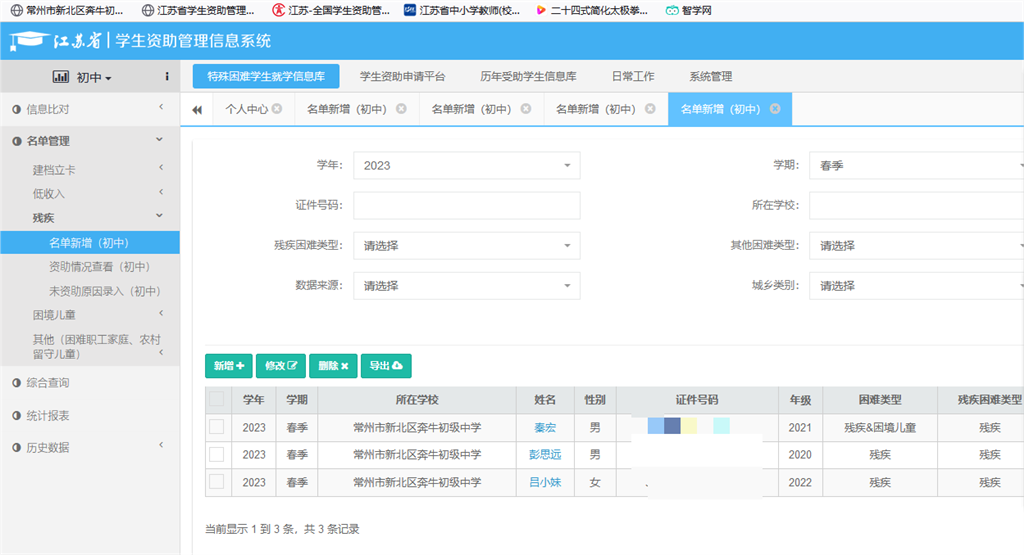The width and height of the screenshot is (1024, 555).
Task: Select 名单新增（初中） sidebar item
Action: [89, 242]
